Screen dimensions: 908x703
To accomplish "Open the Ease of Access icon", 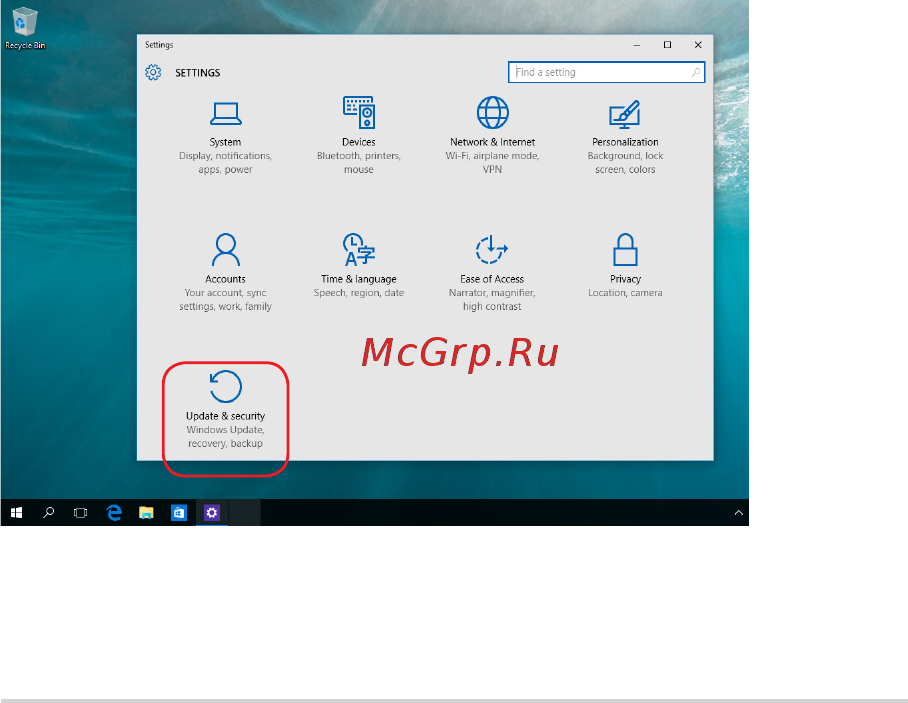I will pyautogui.click(x=492, y=250).
